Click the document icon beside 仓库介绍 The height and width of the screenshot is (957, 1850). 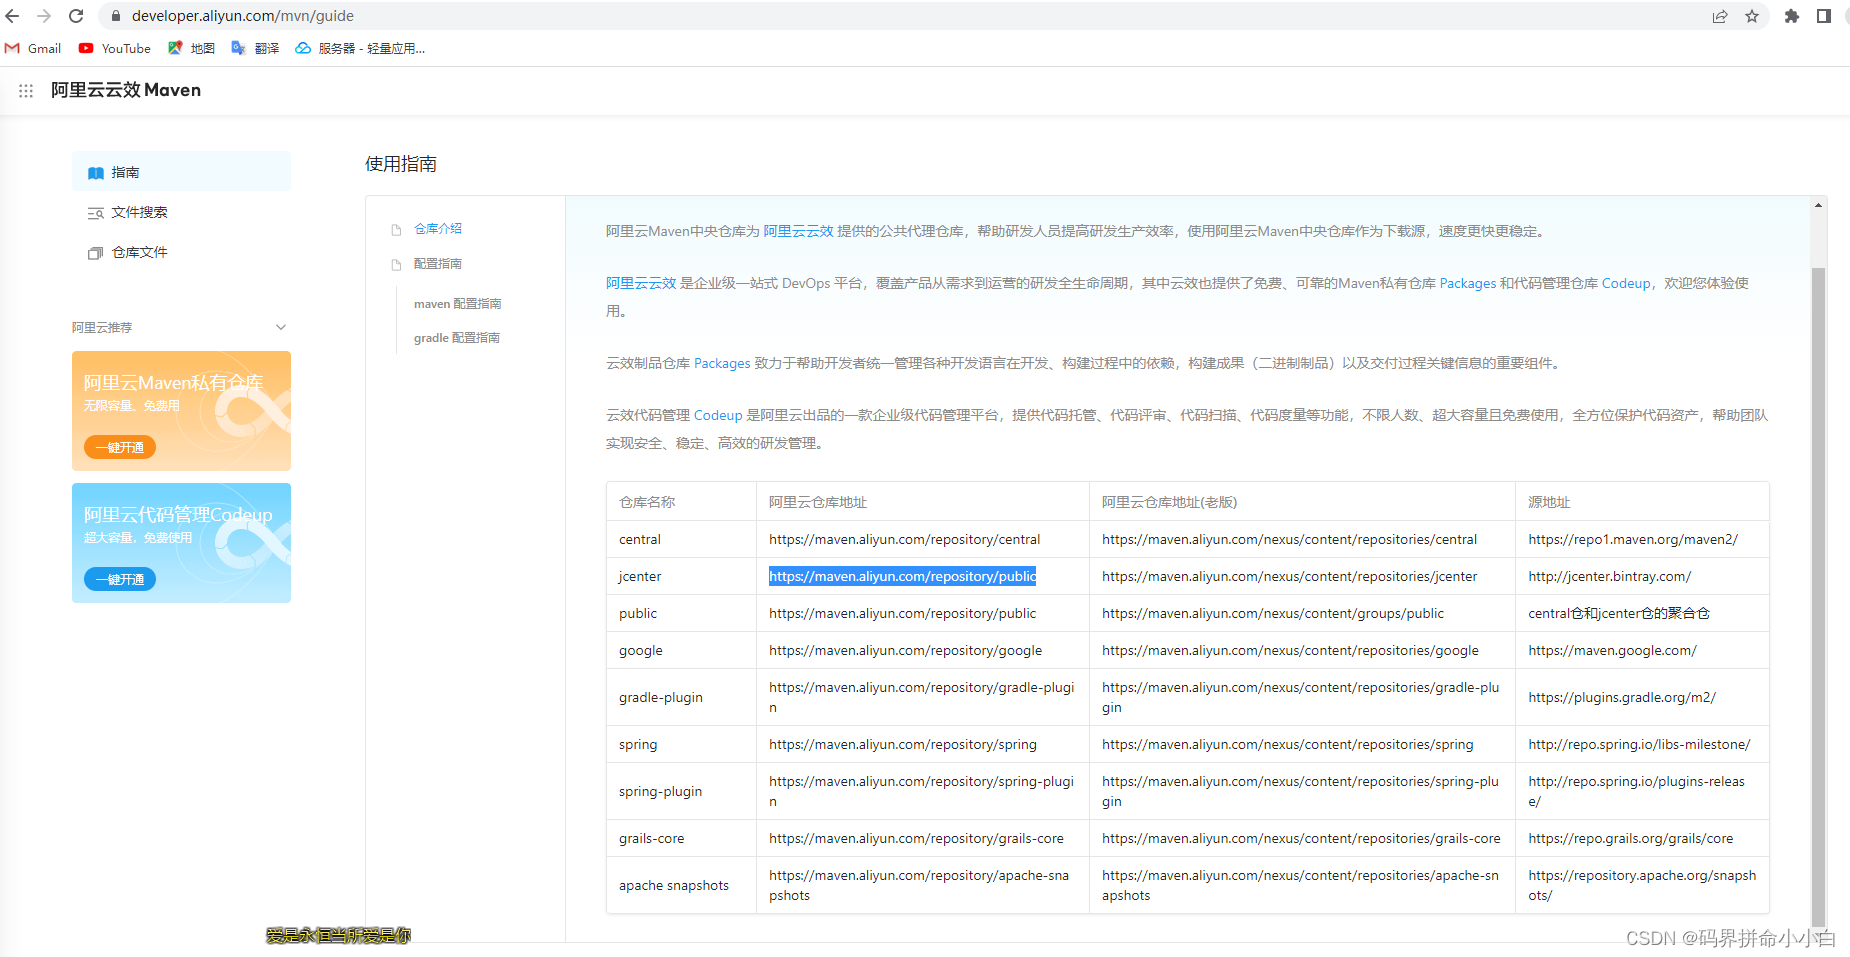pyautogui.click(x=396, y=229)
